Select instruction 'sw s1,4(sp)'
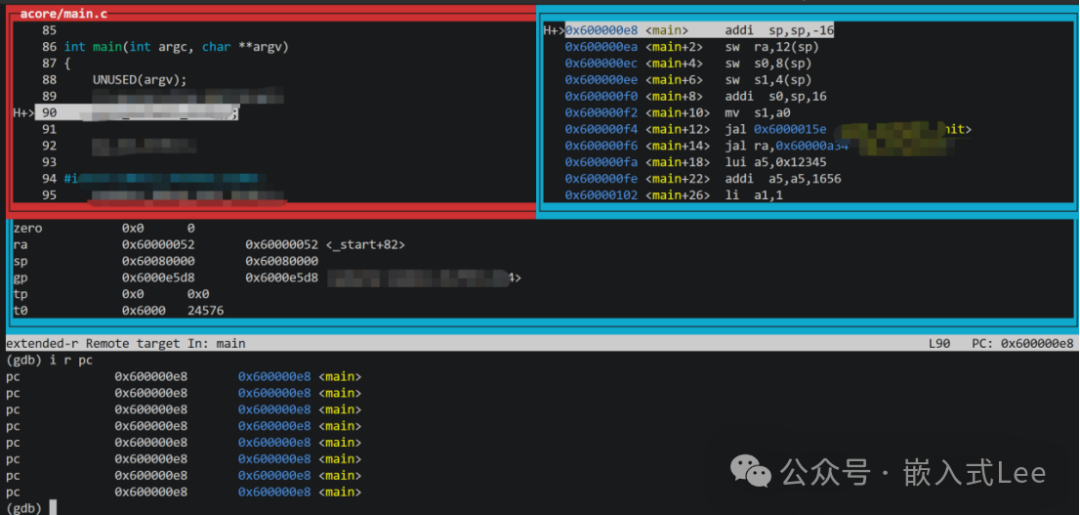This screenshot has height=515, width=1080. pos(768,80)
